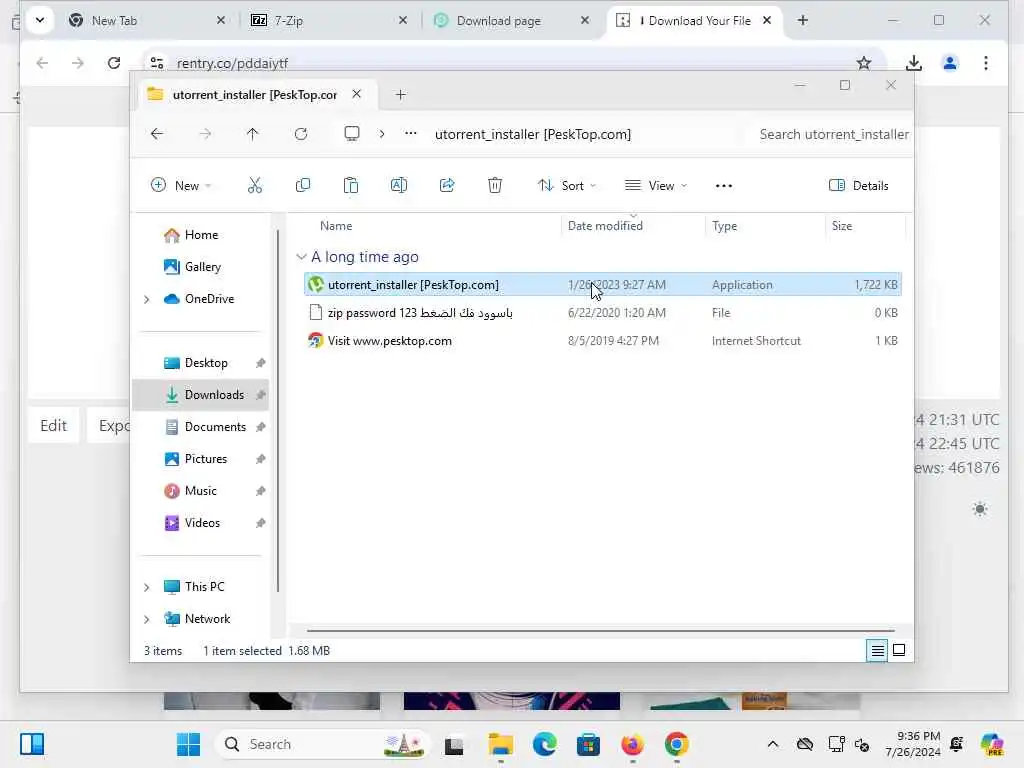Cut the selected file with scissors icon
The width and height of the screenshot is (1024, 768).
255,185
